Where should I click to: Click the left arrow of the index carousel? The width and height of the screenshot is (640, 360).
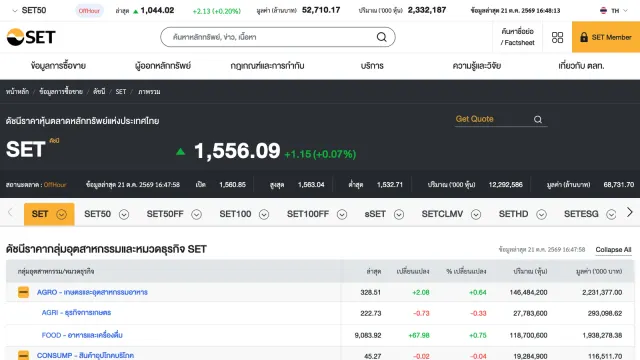(11, 212)
